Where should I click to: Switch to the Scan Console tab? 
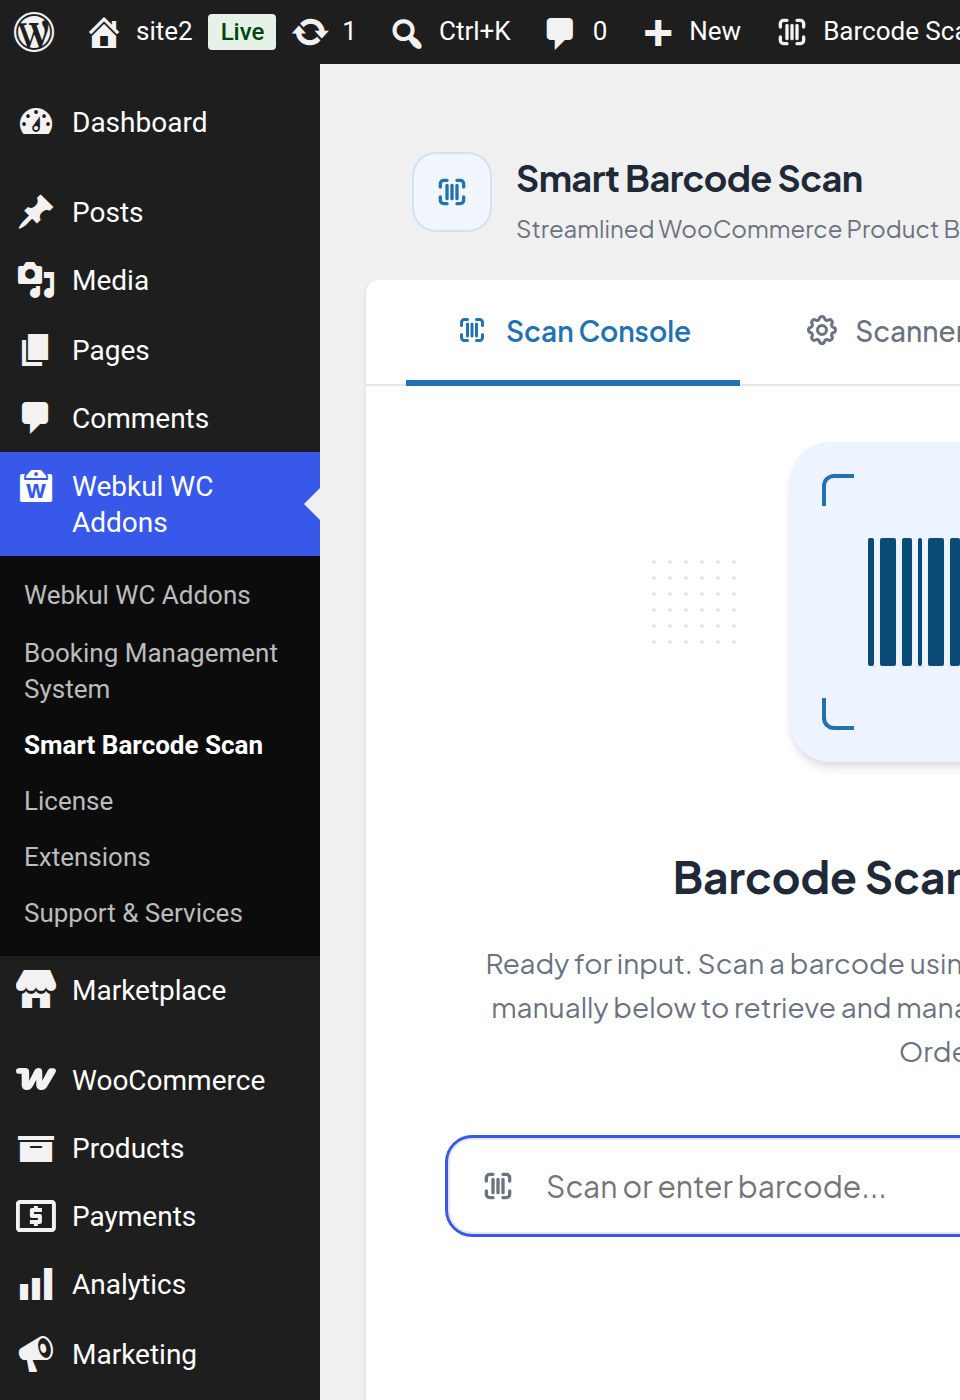(x=573, y=332)
